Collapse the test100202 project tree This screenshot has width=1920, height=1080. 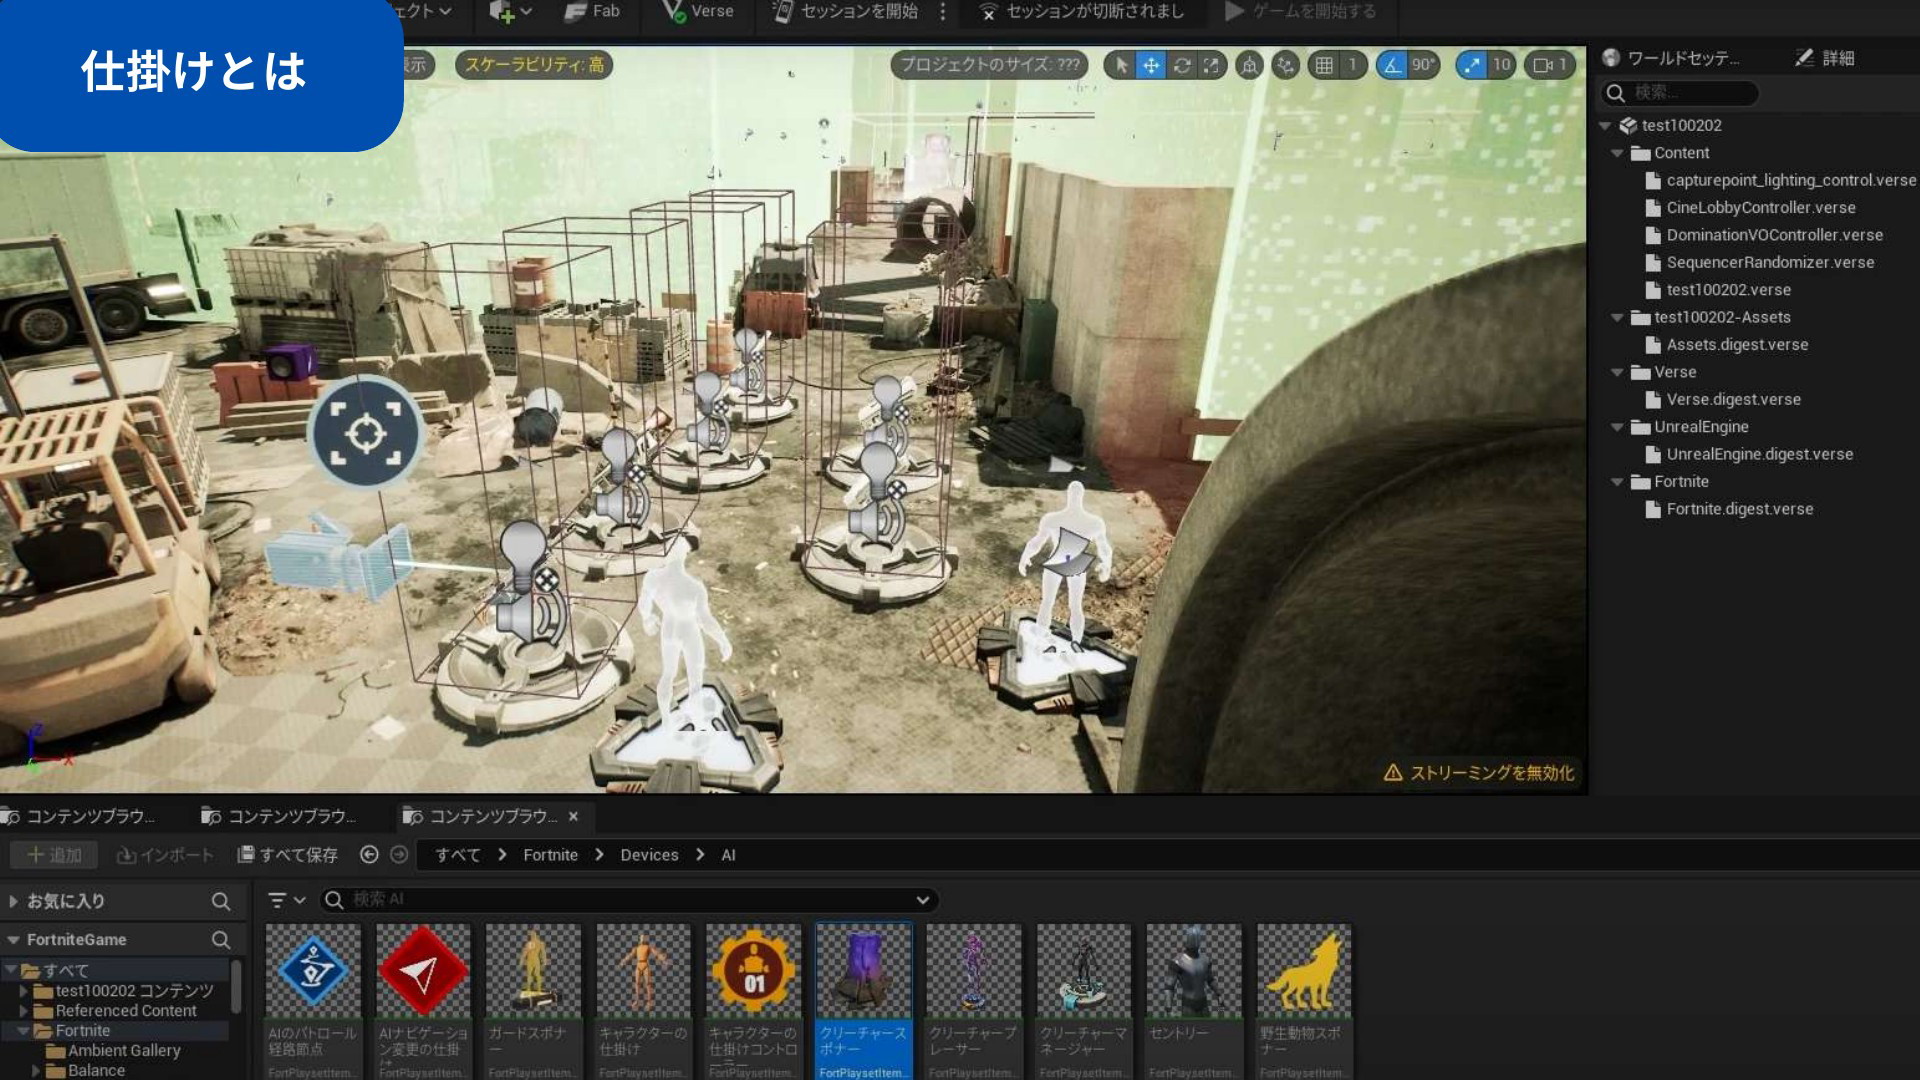[x=1605, y=126]
